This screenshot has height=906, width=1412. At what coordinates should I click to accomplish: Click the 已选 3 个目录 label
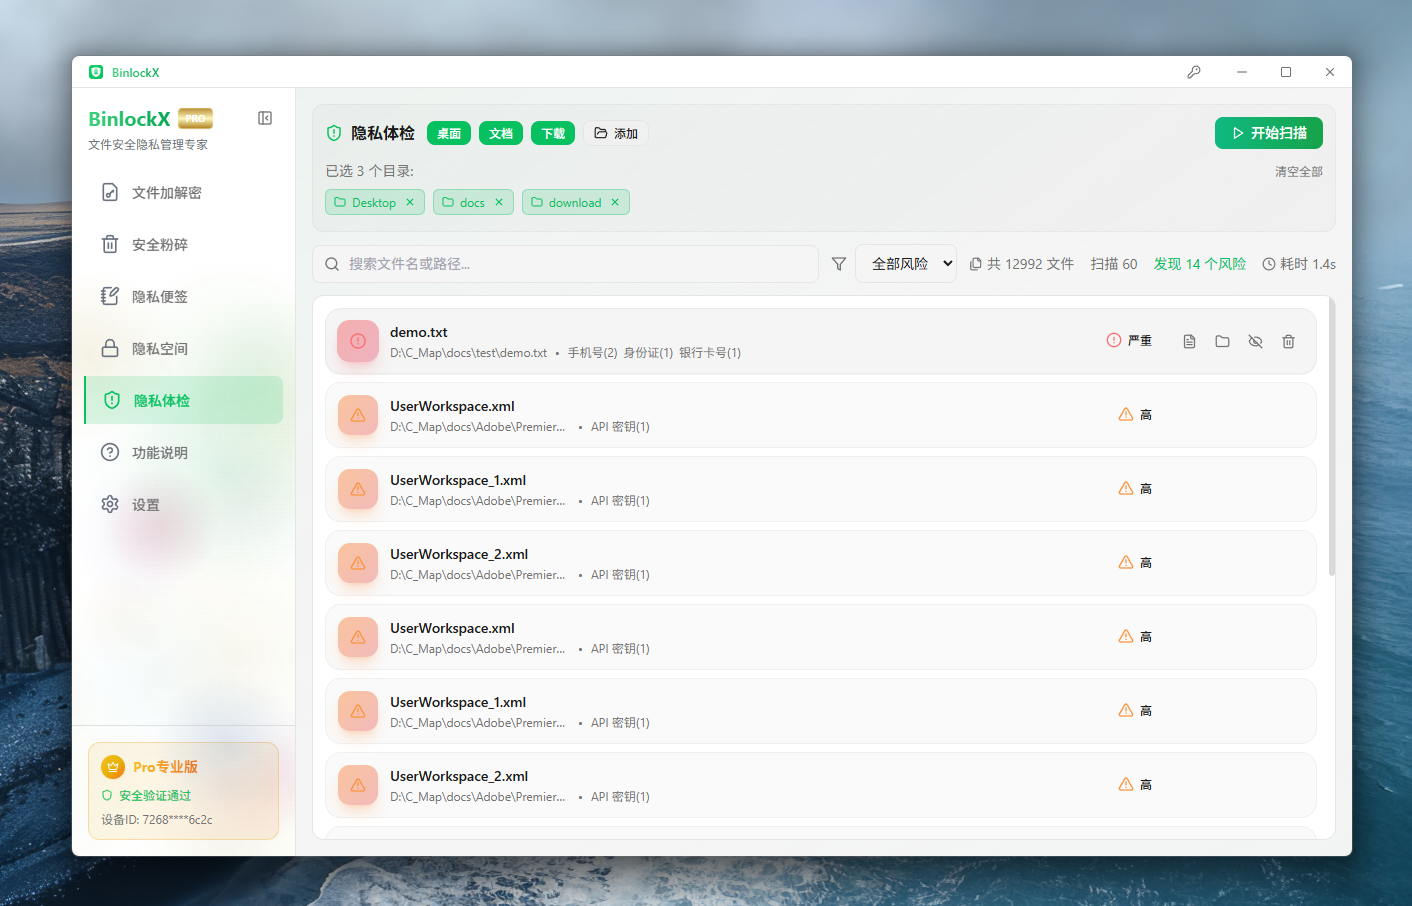pos(370,171)
